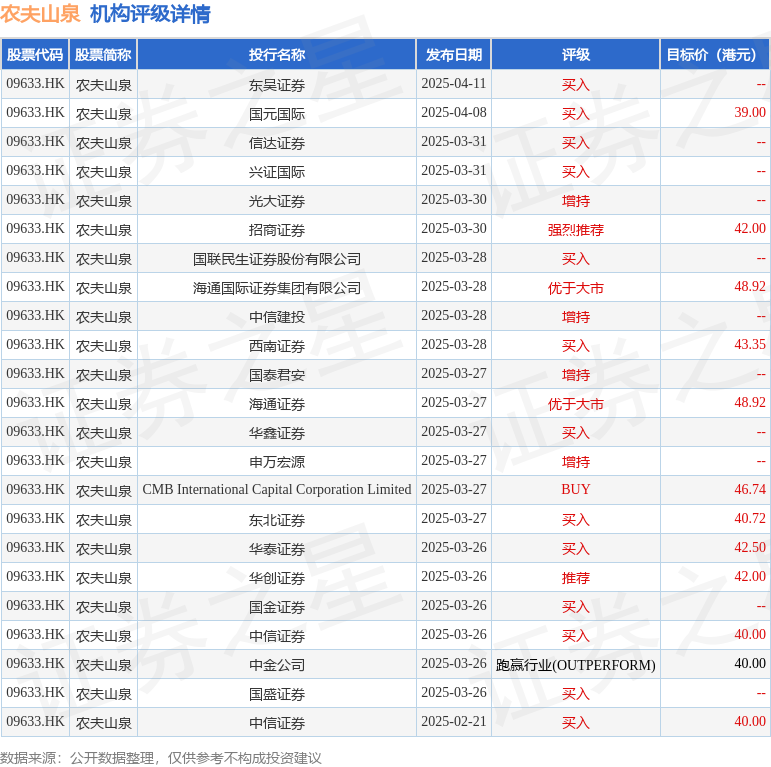
Task: Click the 华创证券 cell
Action: tap(277, 578)
